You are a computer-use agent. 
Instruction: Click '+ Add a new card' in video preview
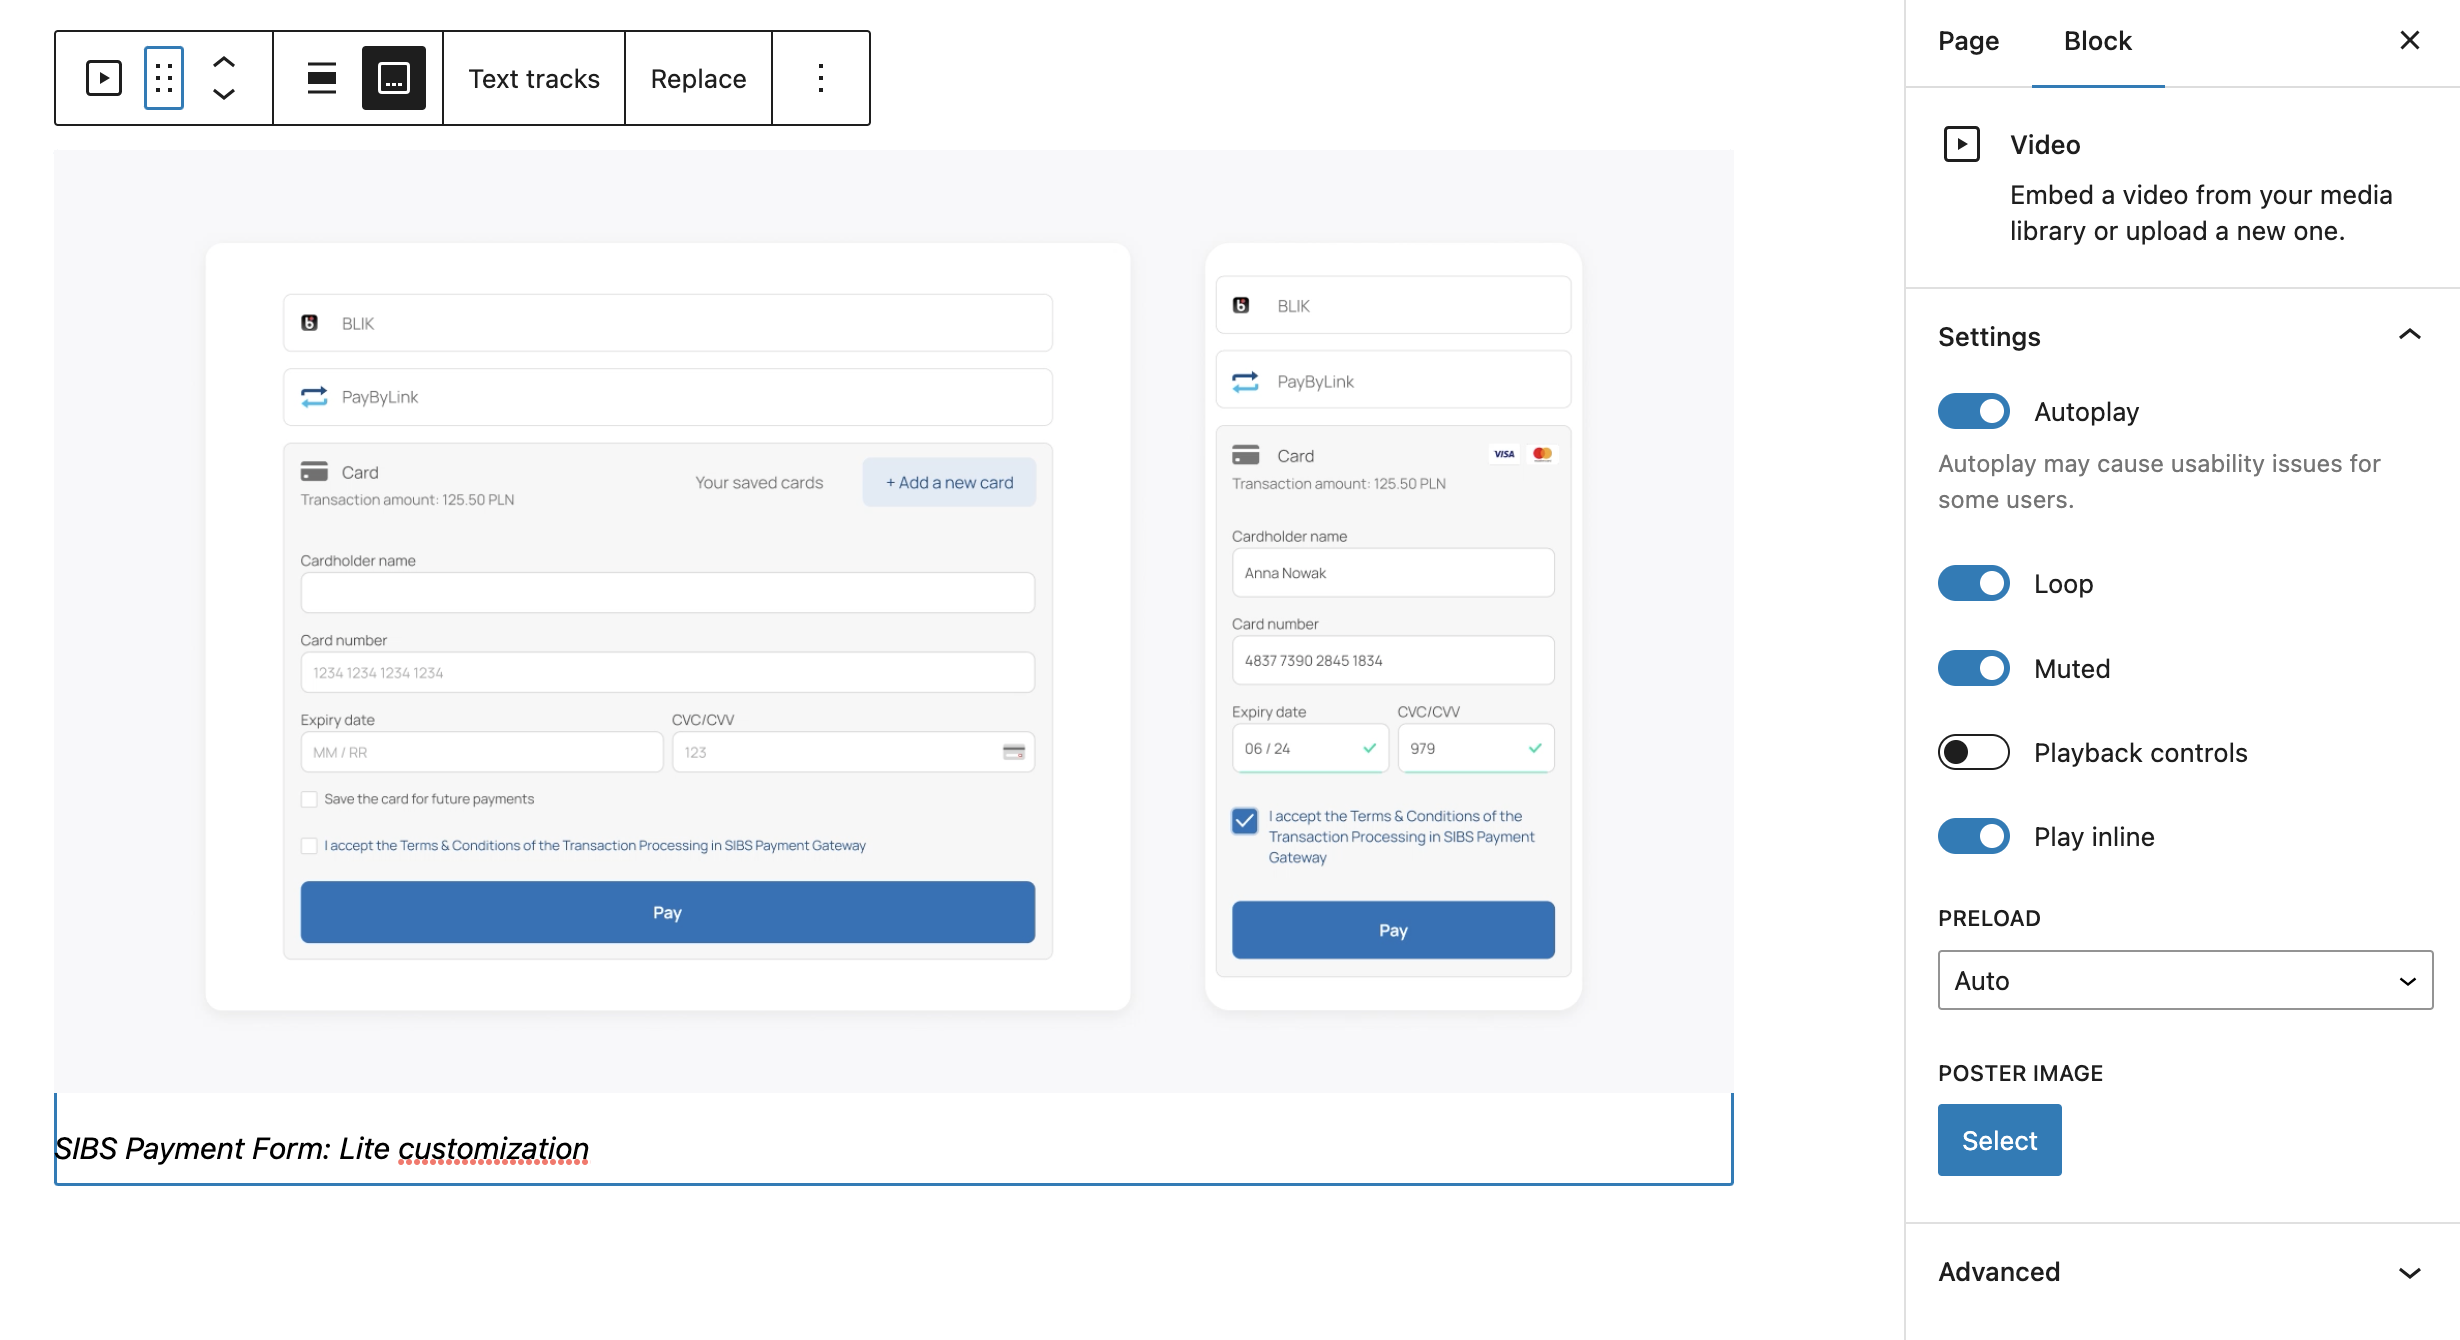tap(949, 482)
